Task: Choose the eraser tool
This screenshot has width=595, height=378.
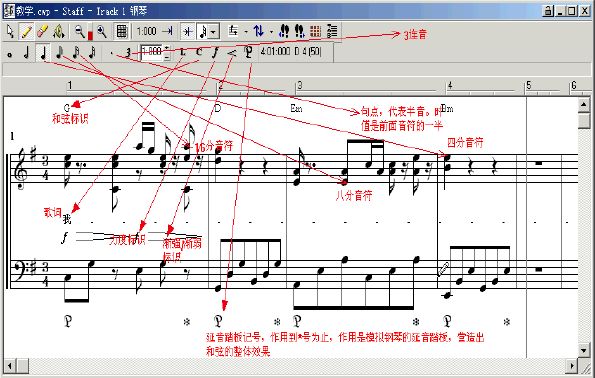Action: pos(42,31)
